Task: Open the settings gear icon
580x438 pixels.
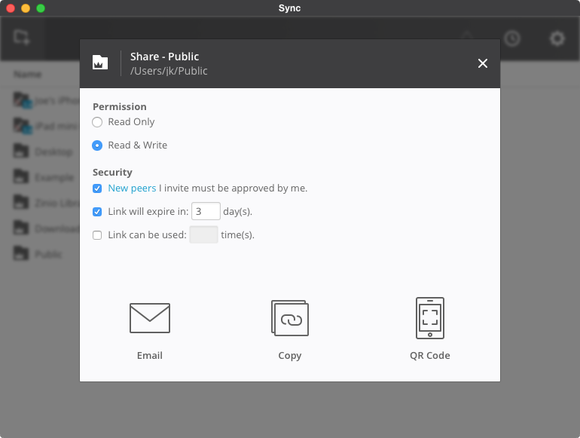Action: (557, 38)
